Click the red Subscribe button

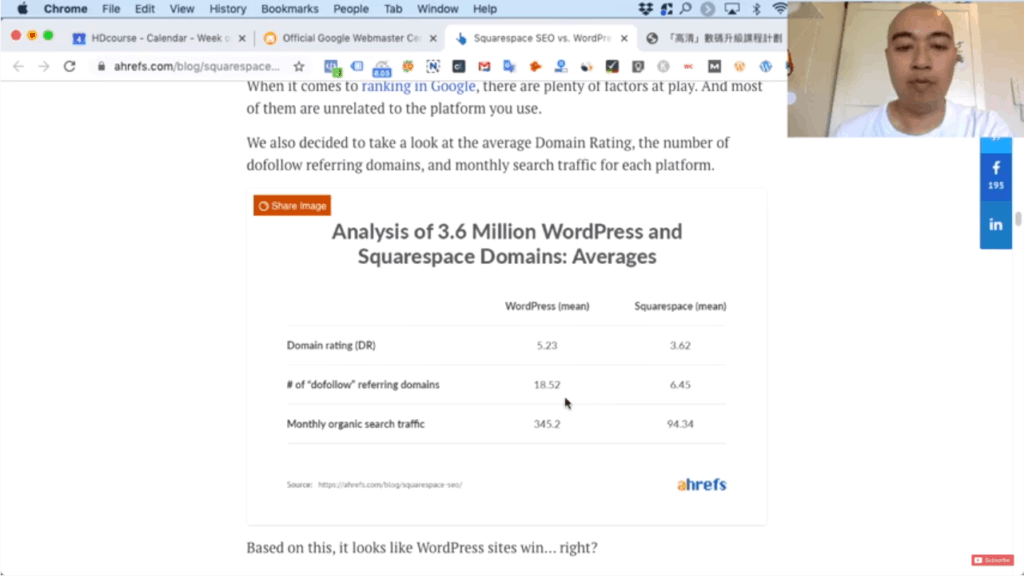coord(992,560)
